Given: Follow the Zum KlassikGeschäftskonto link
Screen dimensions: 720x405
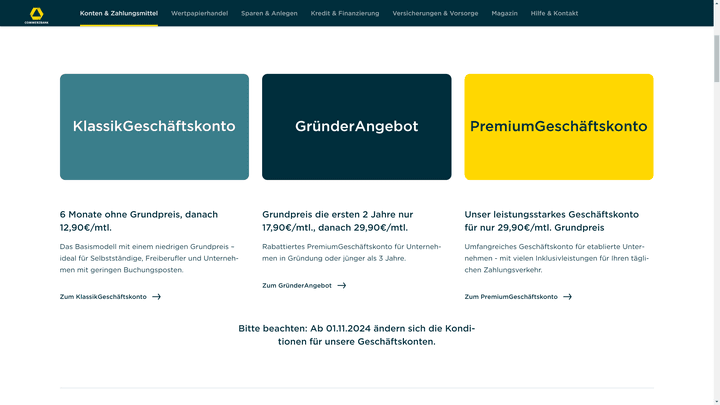Looking at the screenshot, I should click(x=110, y=297).
